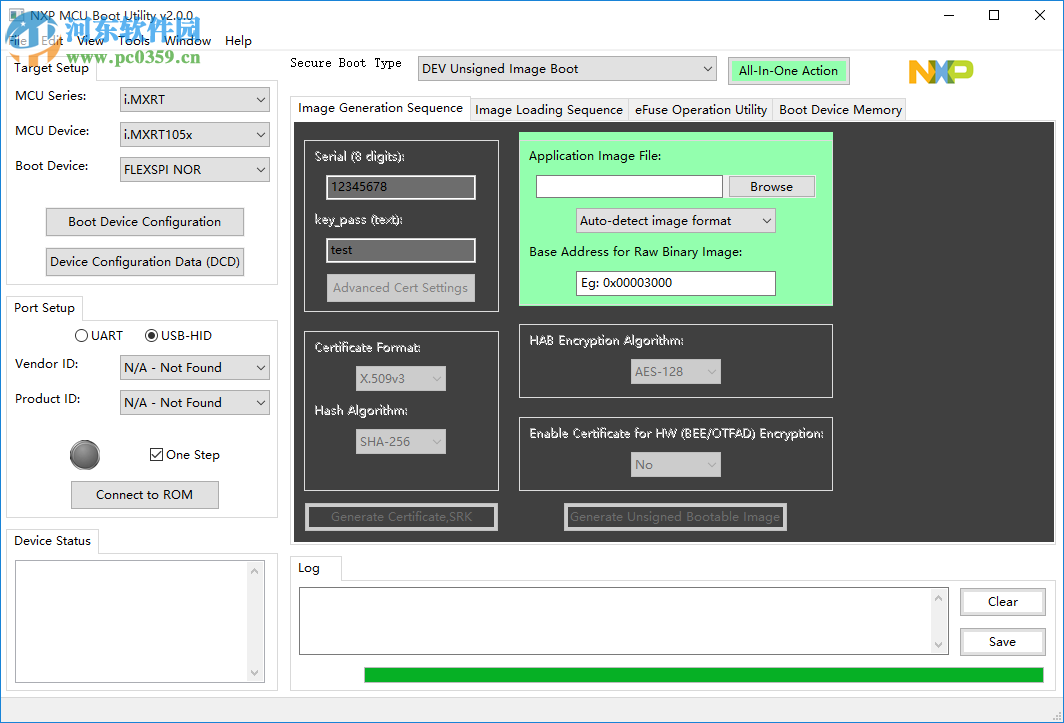Select the USB-HID port option
The height and width of the screenshot is (723, 1064).
coord(150,335)
